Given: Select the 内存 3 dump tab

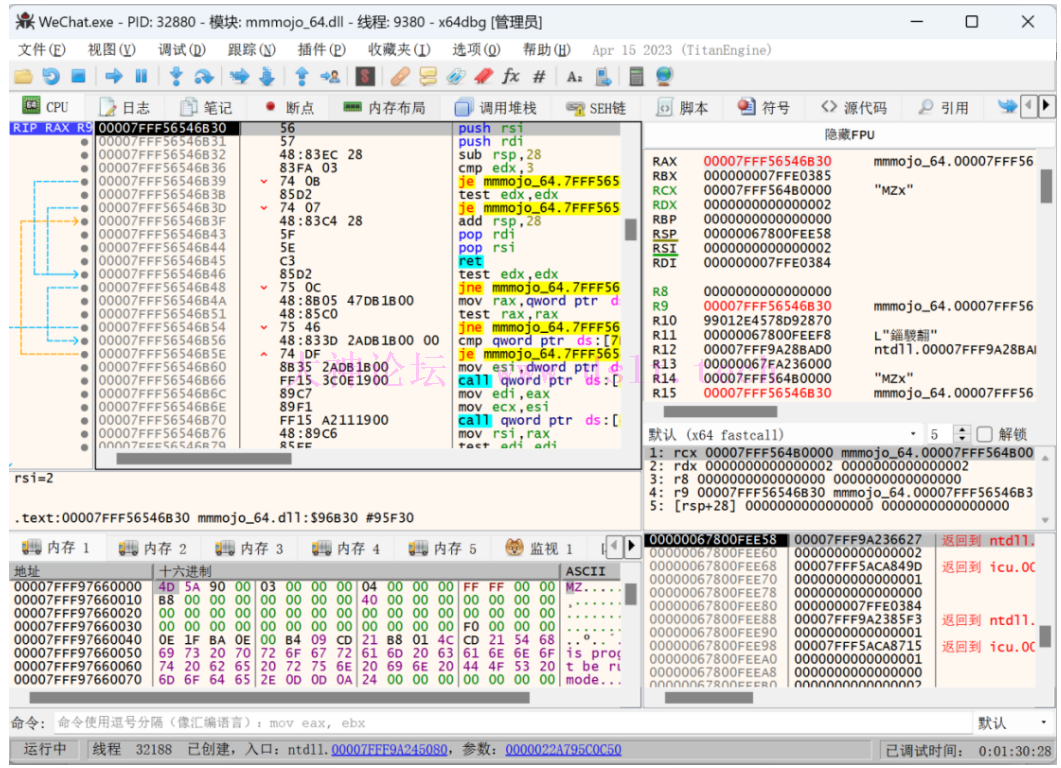Looking at the screenshot, I should click(x=250, y=547).
